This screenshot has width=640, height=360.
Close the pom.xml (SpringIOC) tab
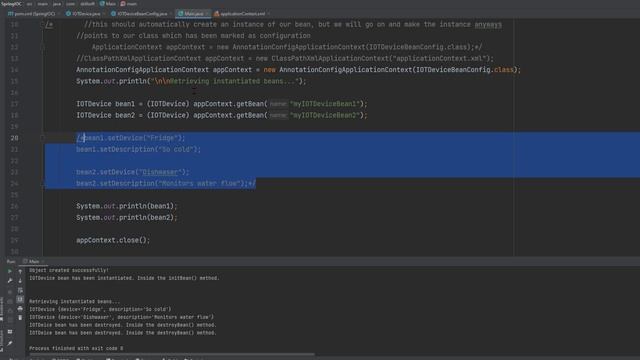pyautogui.click(x=59, y=14)
